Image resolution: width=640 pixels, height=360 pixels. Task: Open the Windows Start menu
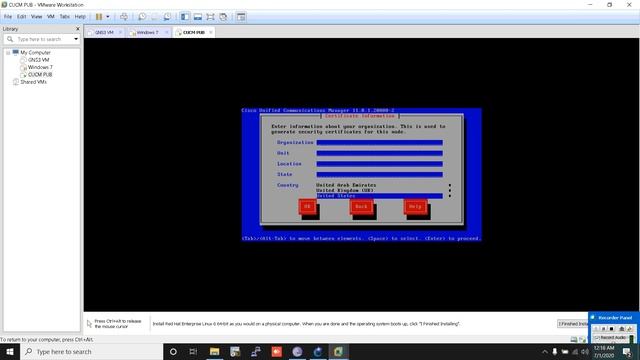tap(10, 351)
